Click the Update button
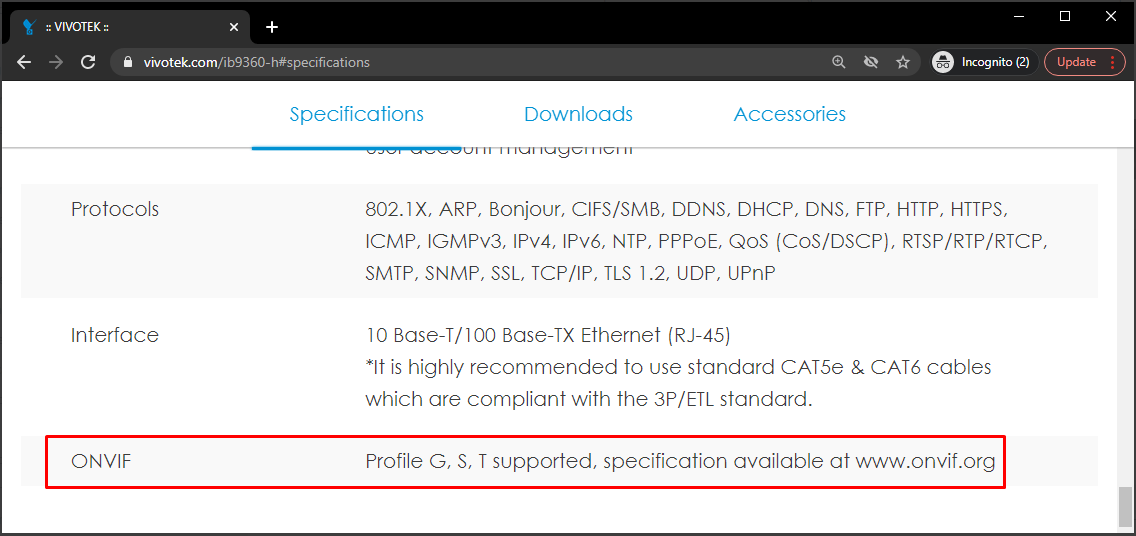Image resolution: width=1136 pixels, height=536 pixels. point(1076,62)
